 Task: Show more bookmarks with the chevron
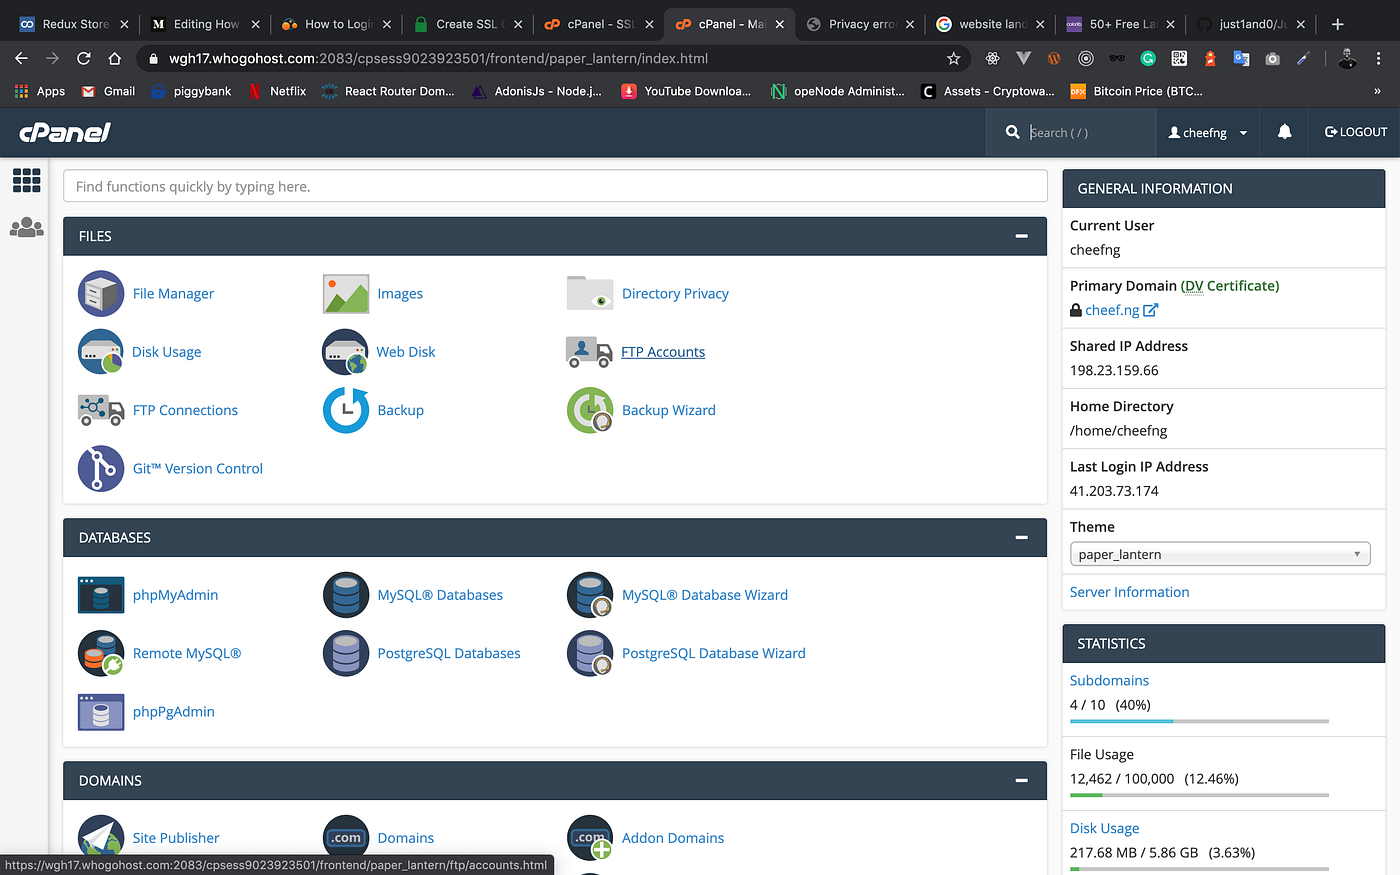(1377, 91)
